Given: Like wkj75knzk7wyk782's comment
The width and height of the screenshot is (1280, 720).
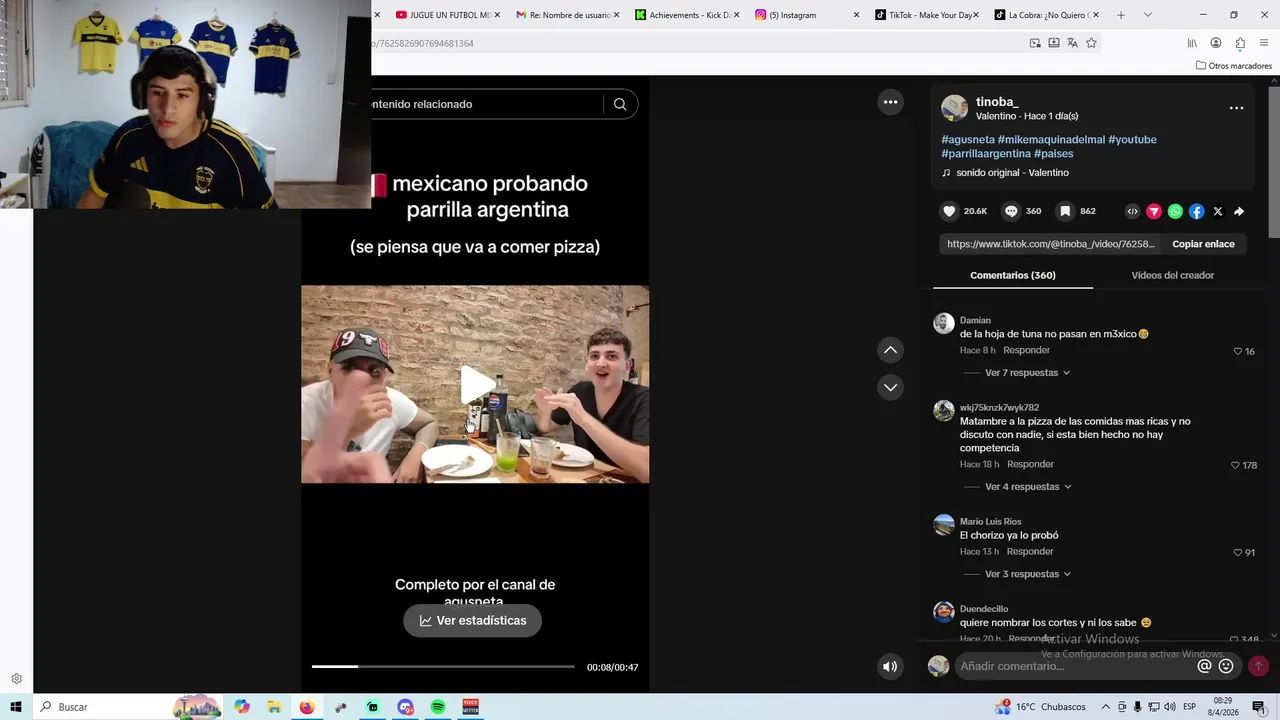Looking at the screenshot, I should coord(1236,465).
